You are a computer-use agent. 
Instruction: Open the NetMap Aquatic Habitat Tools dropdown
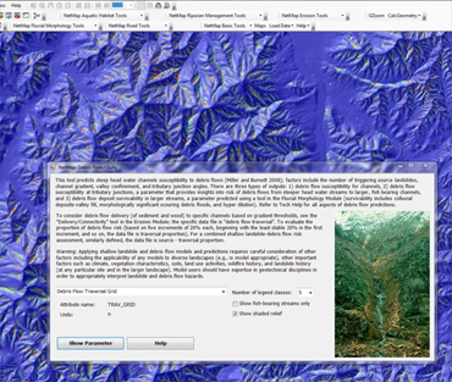[x=141, y=15]
